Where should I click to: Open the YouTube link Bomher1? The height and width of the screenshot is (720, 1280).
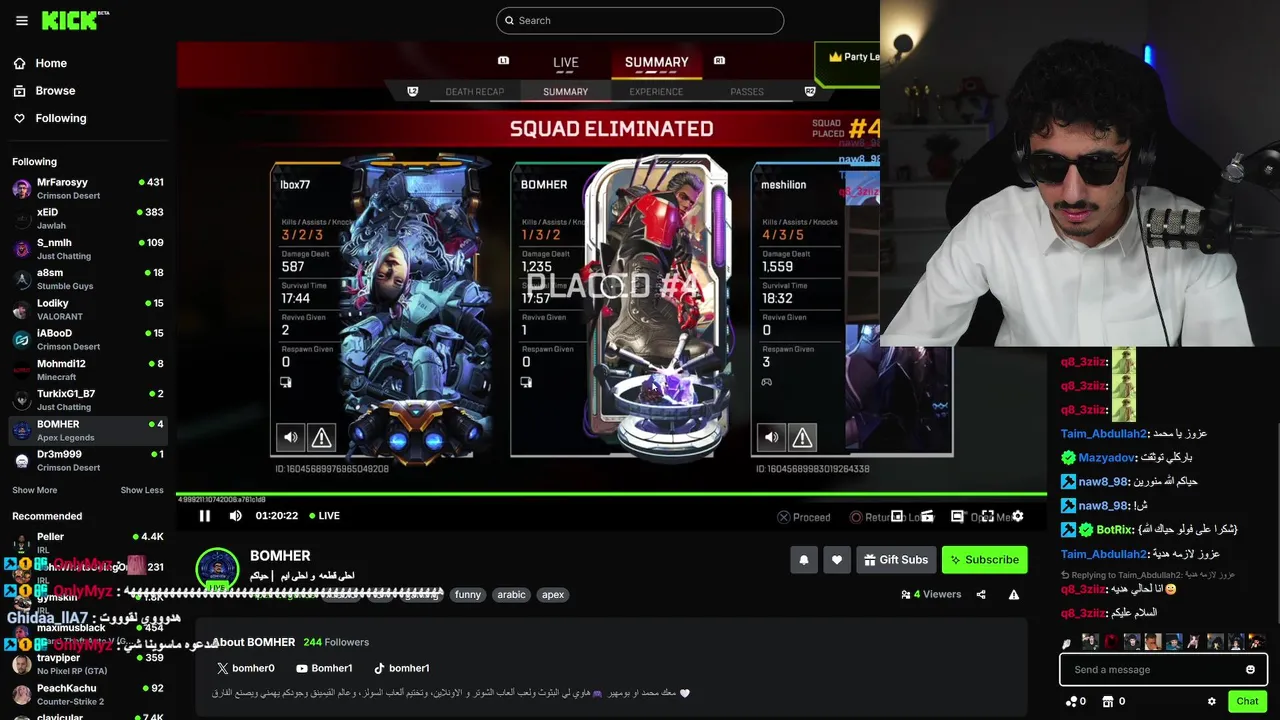(324, 668)
